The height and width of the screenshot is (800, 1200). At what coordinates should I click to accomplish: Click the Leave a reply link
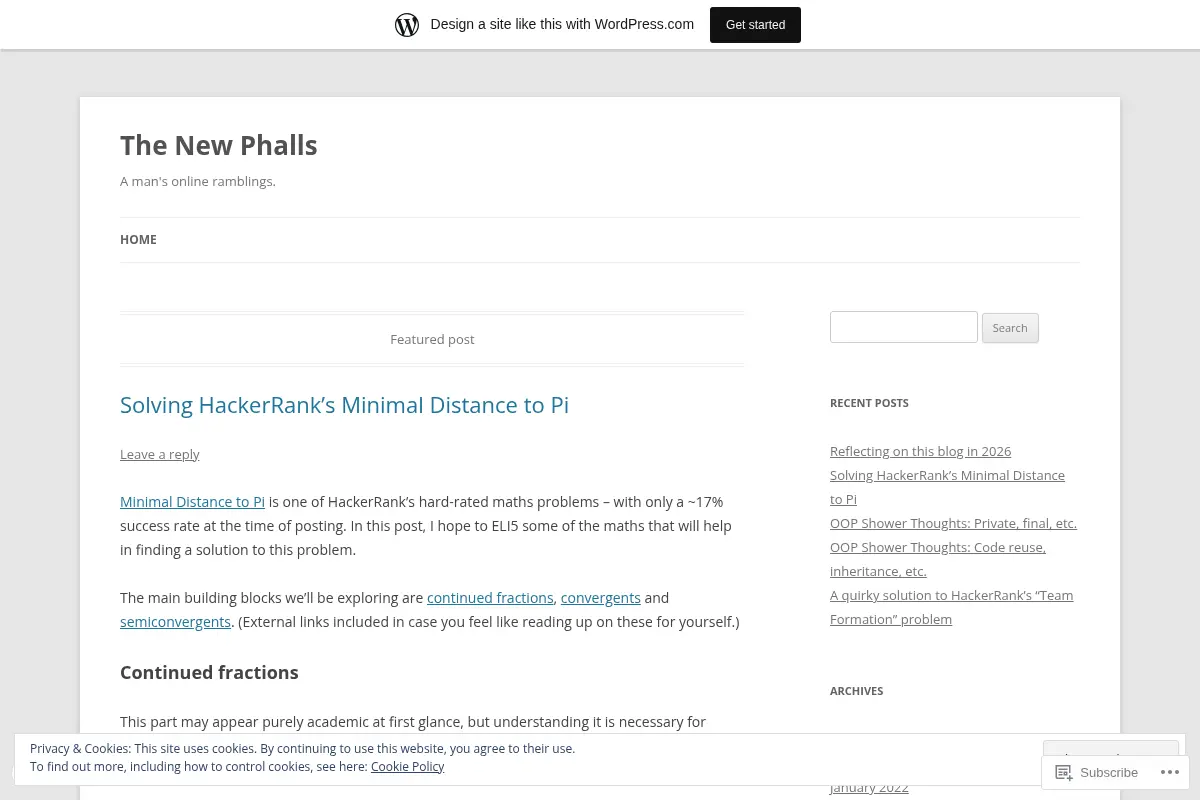tap(160, 454)
